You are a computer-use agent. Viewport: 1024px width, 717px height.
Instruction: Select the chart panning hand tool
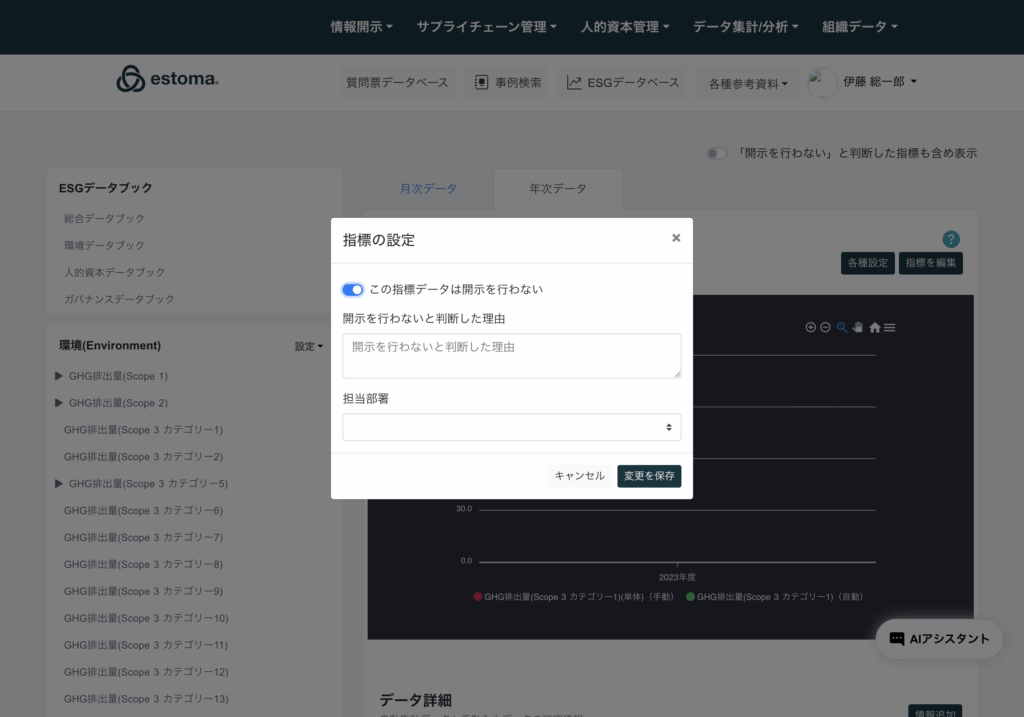(857, 327)
